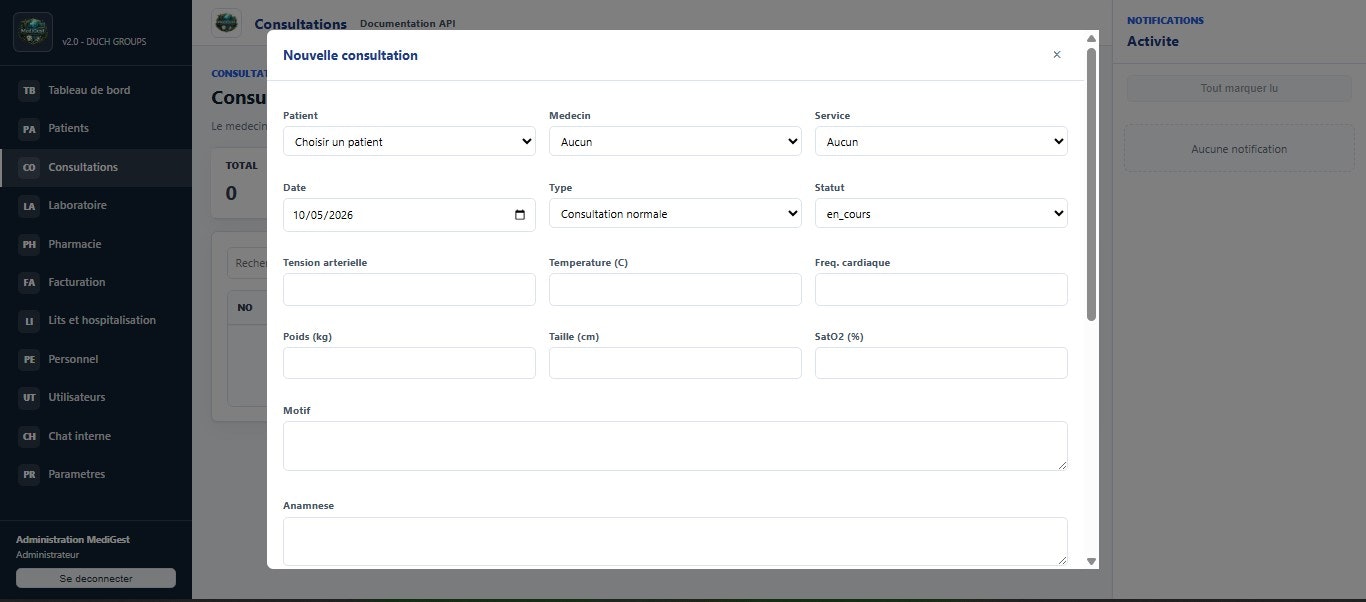
Task: Click the UT Utilisateurs sidebar badge icon
Action: pyautogui.click(x=29, y=398)
